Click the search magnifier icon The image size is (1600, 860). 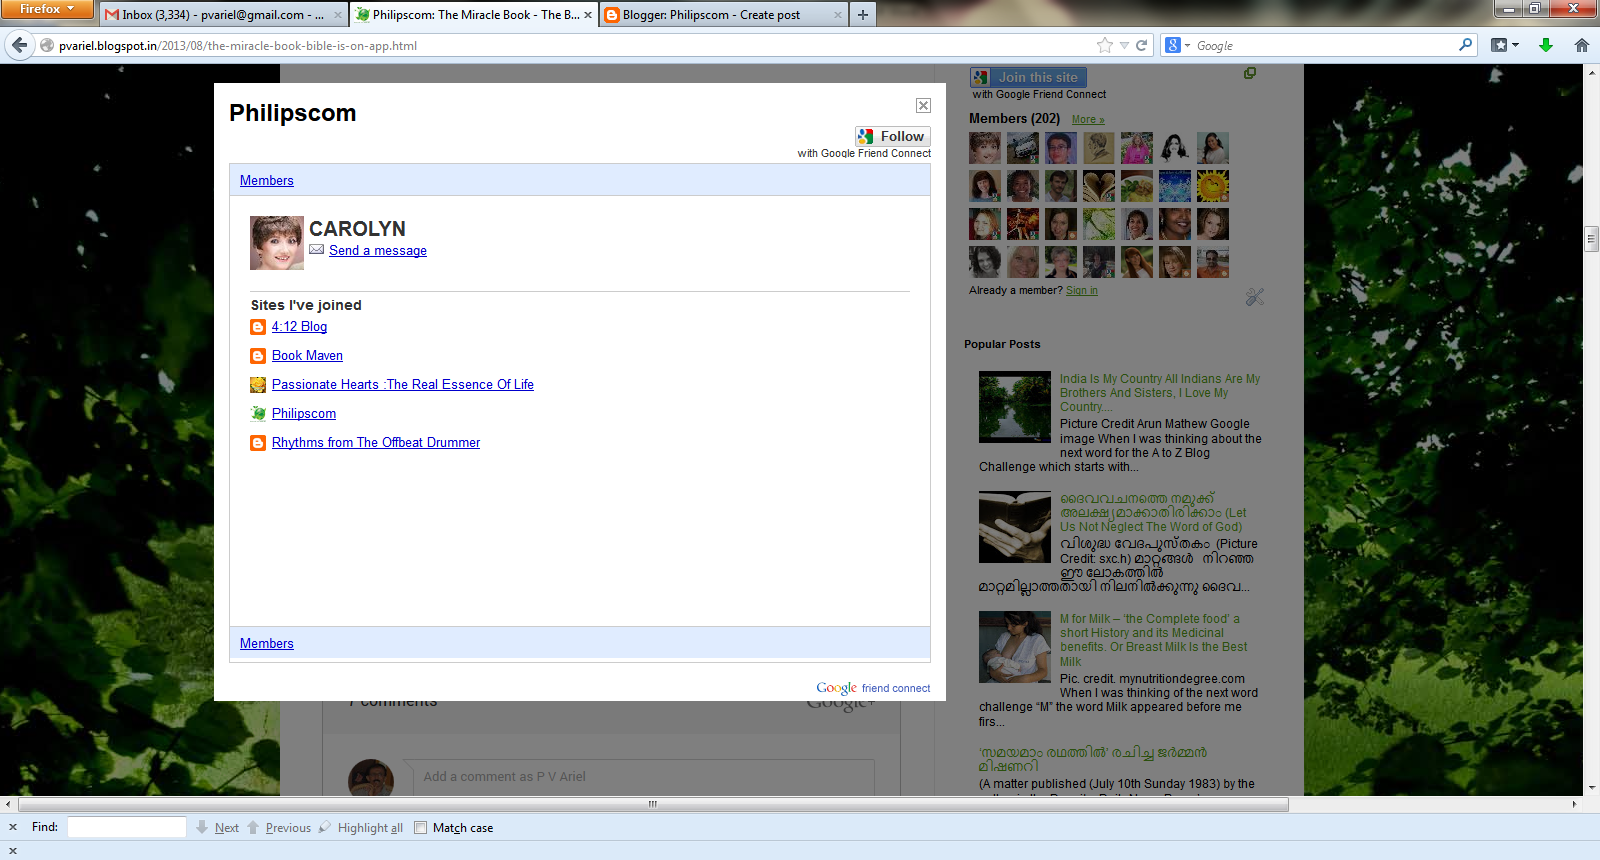point(1465,45)
